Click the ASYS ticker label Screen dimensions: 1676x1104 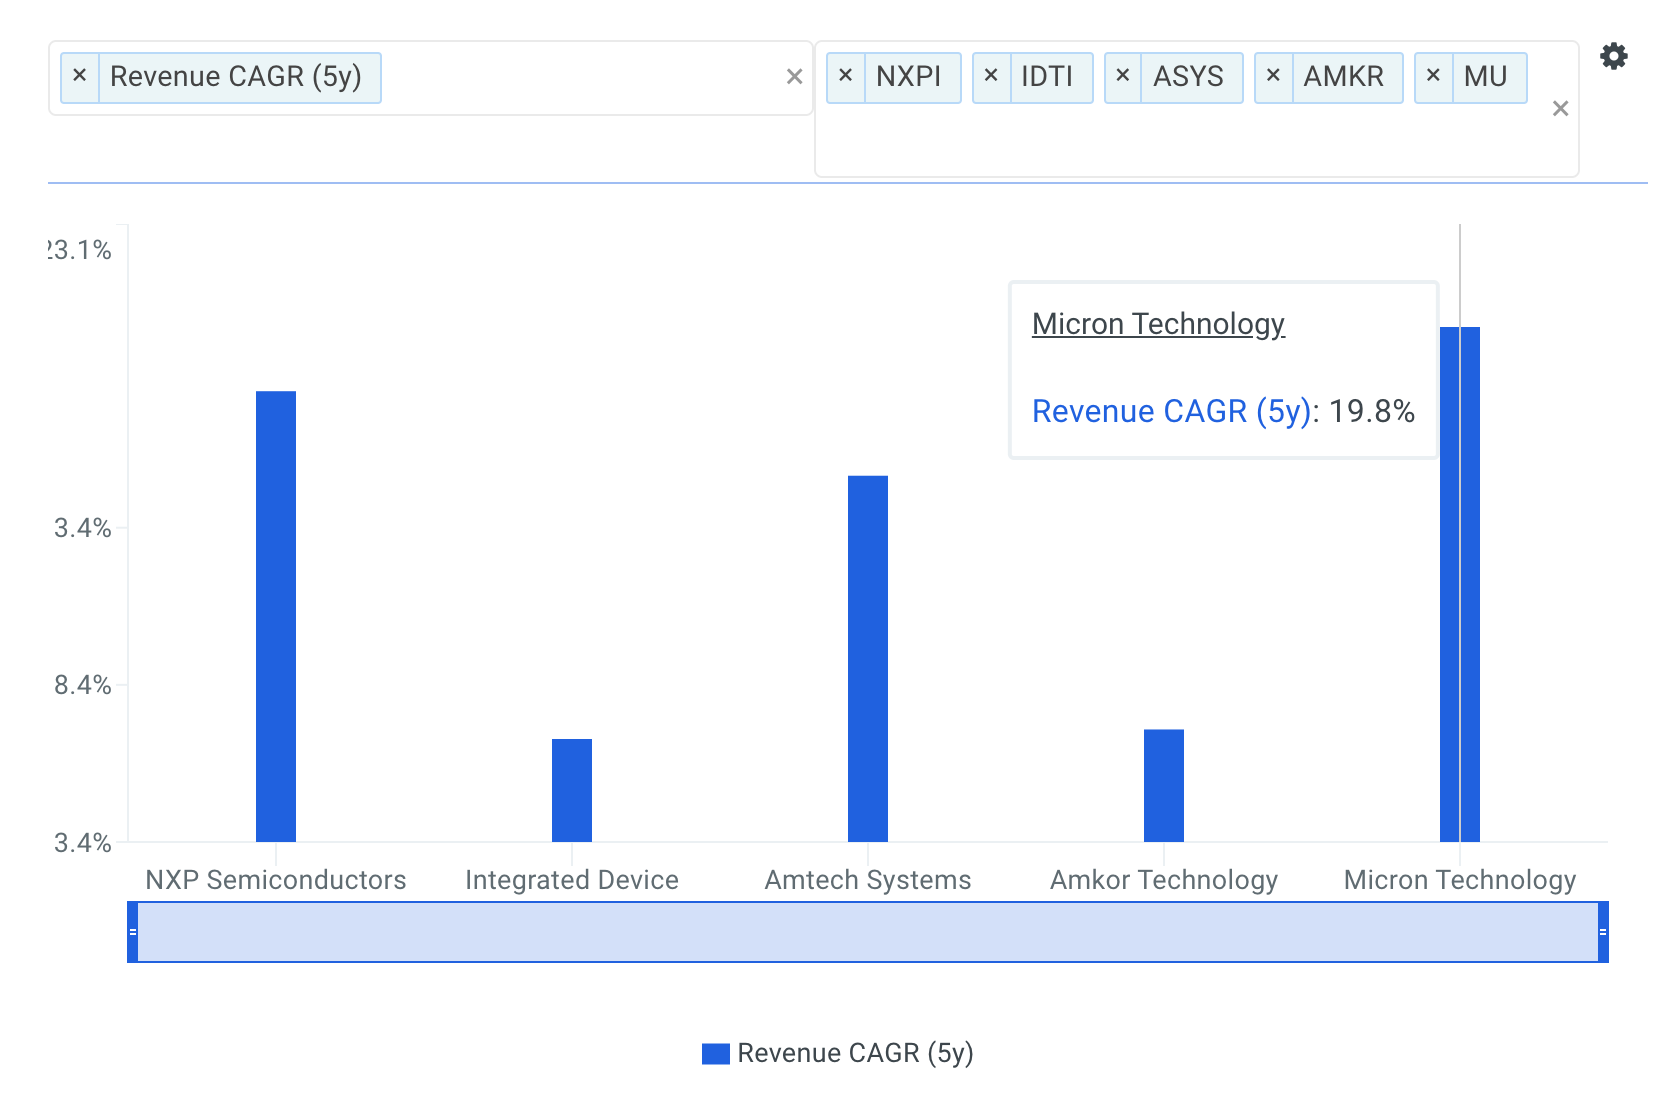tap(1188, 77)
